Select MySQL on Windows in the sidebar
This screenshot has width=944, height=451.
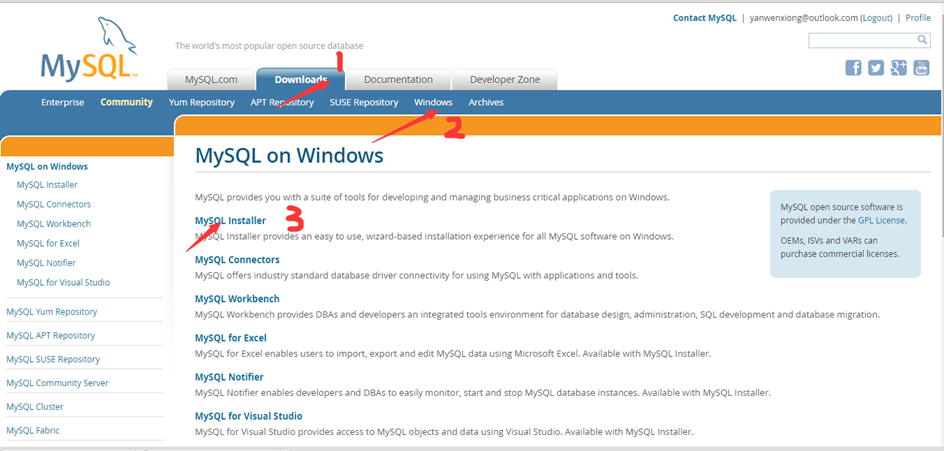[x=47, y=167]
